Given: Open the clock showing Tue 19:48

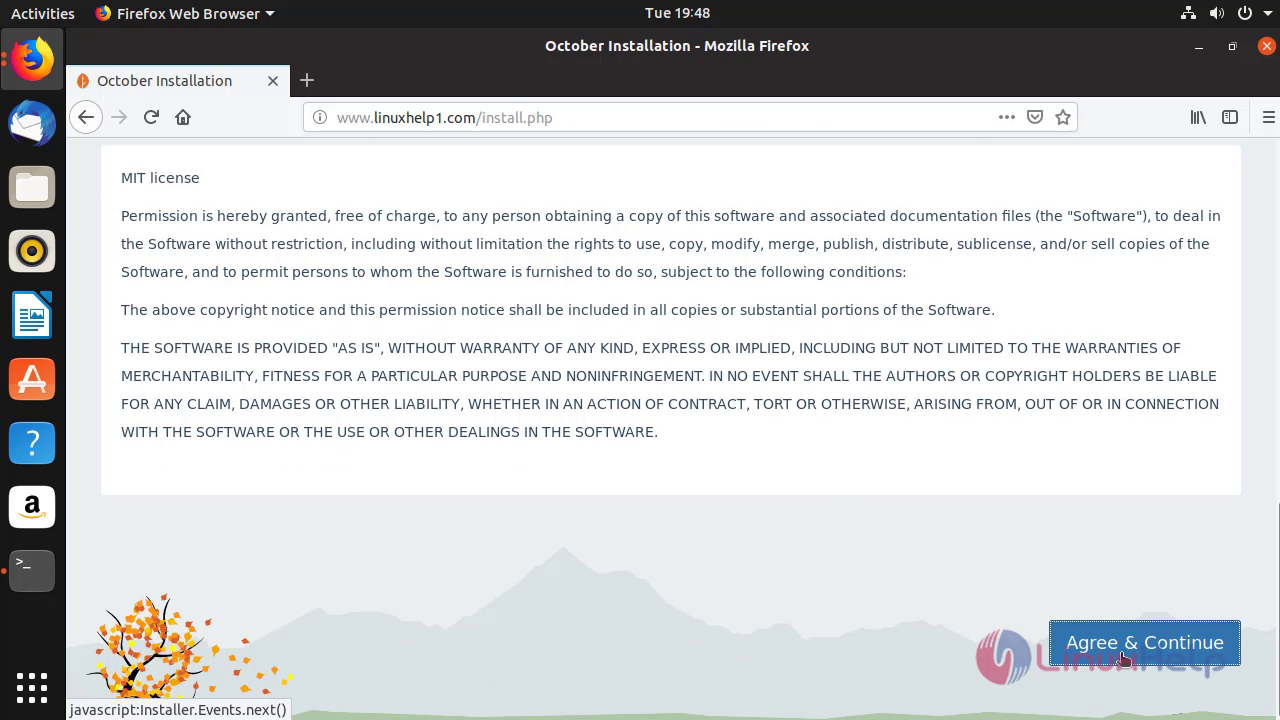Looking at the screenshot, I should point(677,13).
